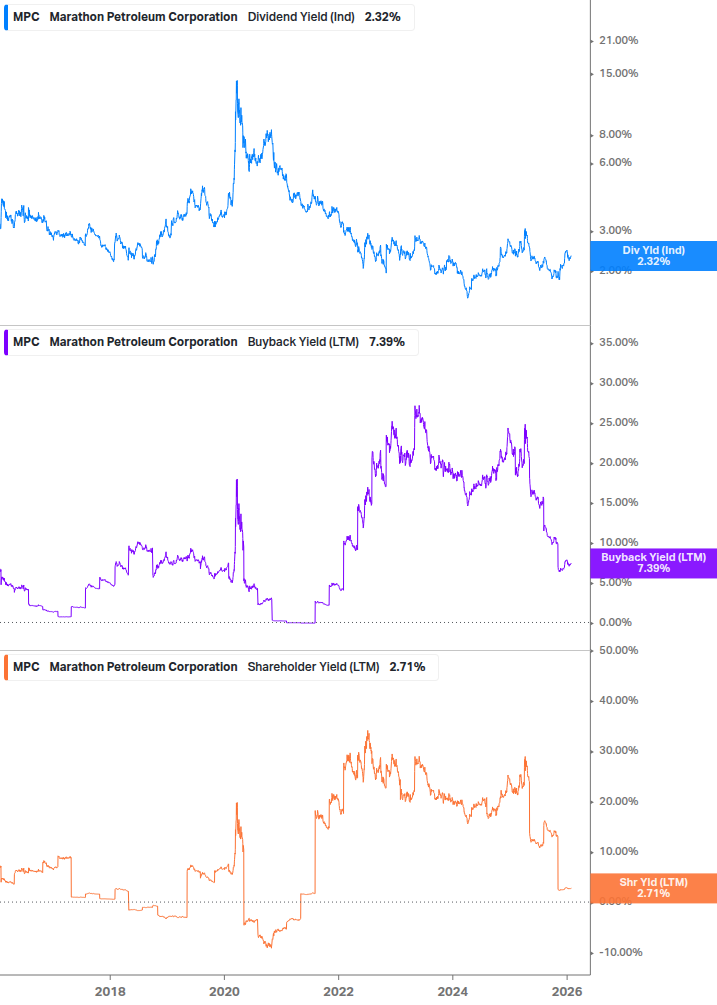The width and height of the screenshot is (717, 1005).
Task: Click the 35.00% tick on buyback yield axis
Action: [x=617, y=343]
